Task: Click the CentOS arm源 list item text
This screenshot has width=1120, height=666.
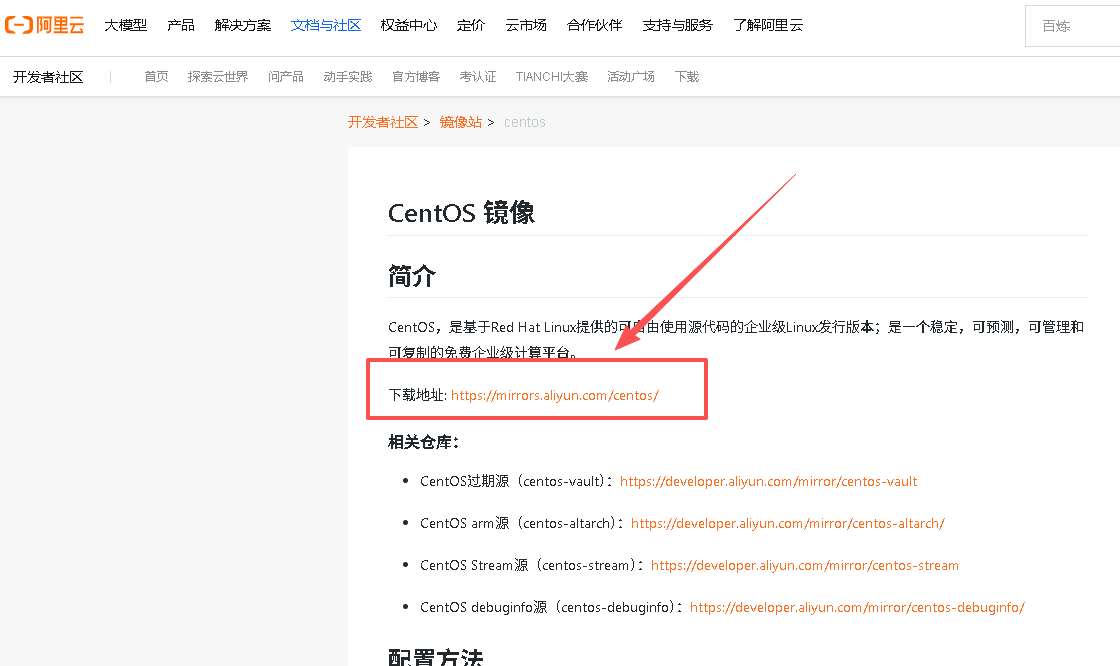Action: tap(522, 523)
